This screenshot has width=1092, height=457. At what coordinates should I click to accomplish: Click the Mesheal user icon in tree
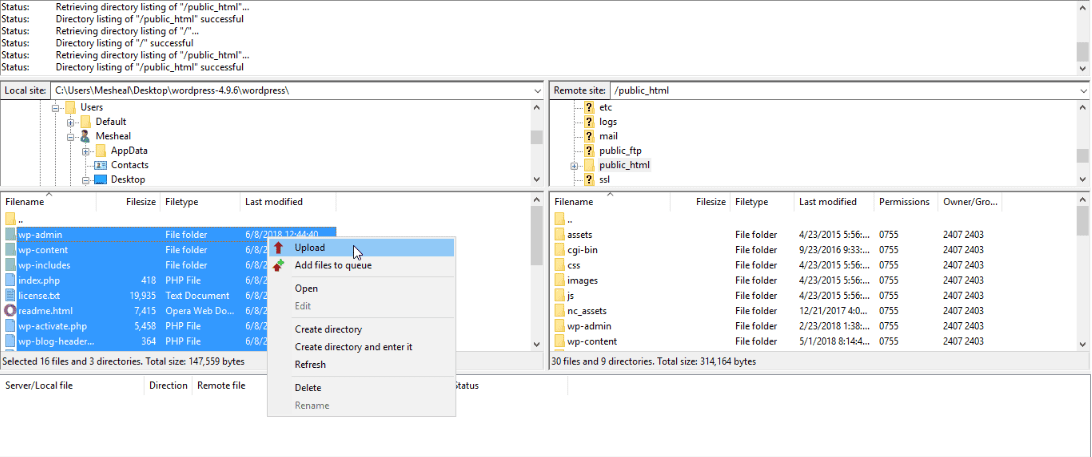tap(86, 136)
